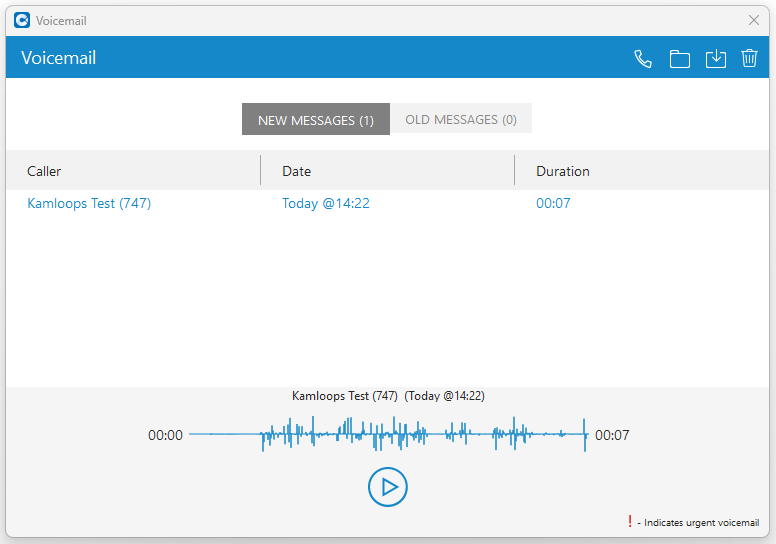Screen dimensions: 776x544
Task: Play the selected voicemail message
Action: click(388, 487)
